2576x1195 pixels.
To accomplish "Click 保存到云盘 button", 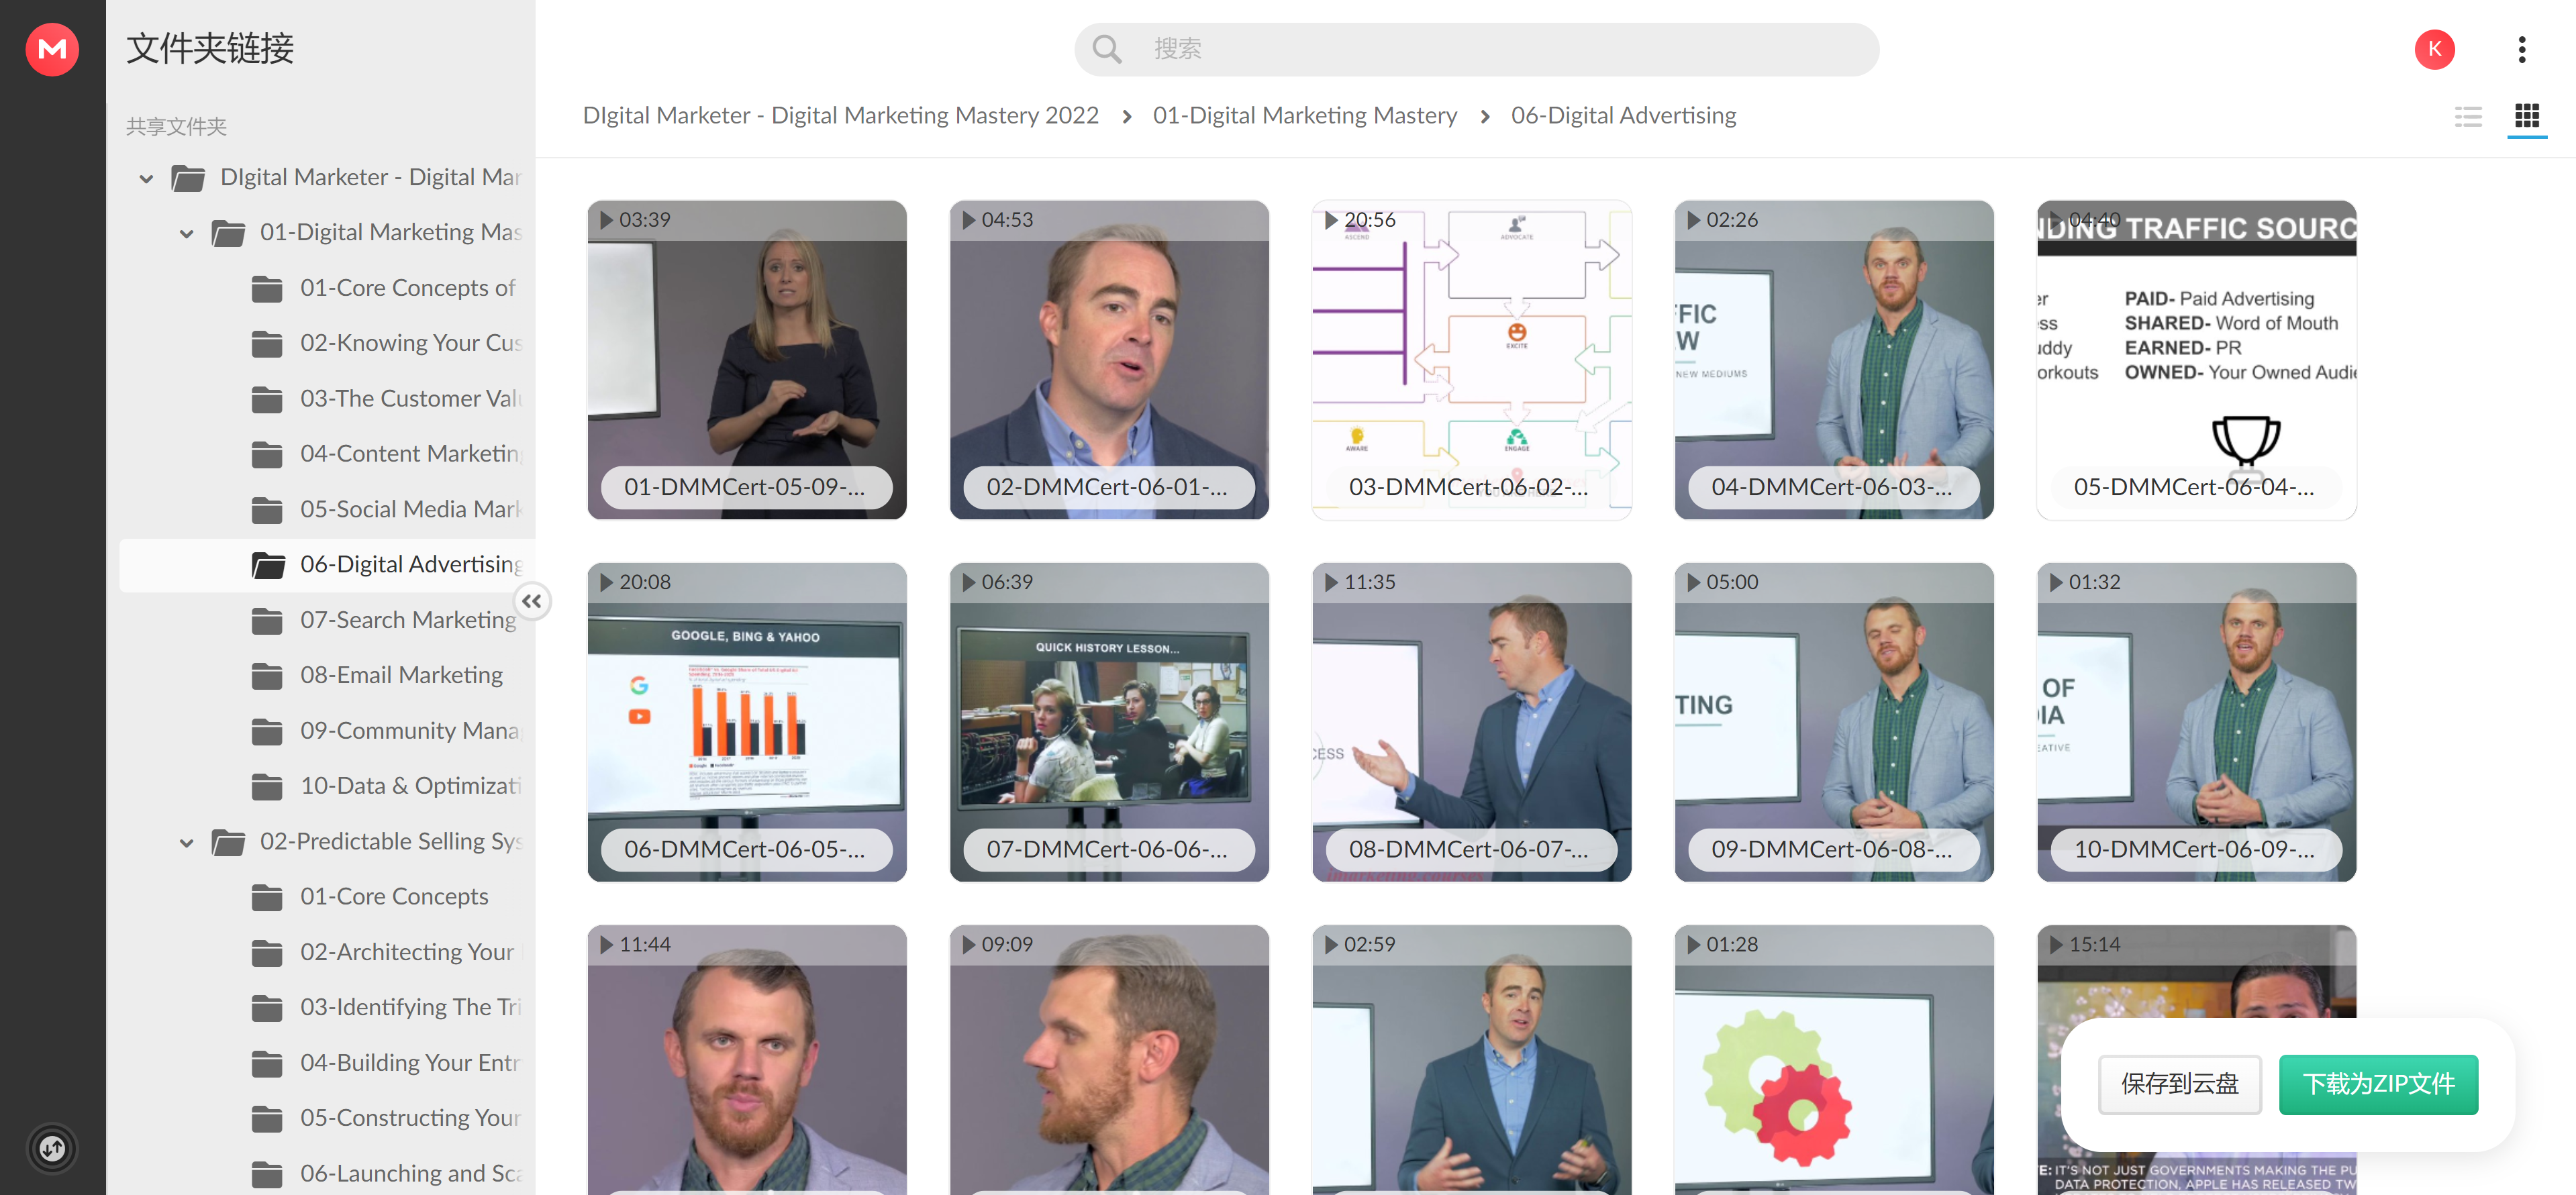I will pyautogui.click(x=2179, y=1084).
